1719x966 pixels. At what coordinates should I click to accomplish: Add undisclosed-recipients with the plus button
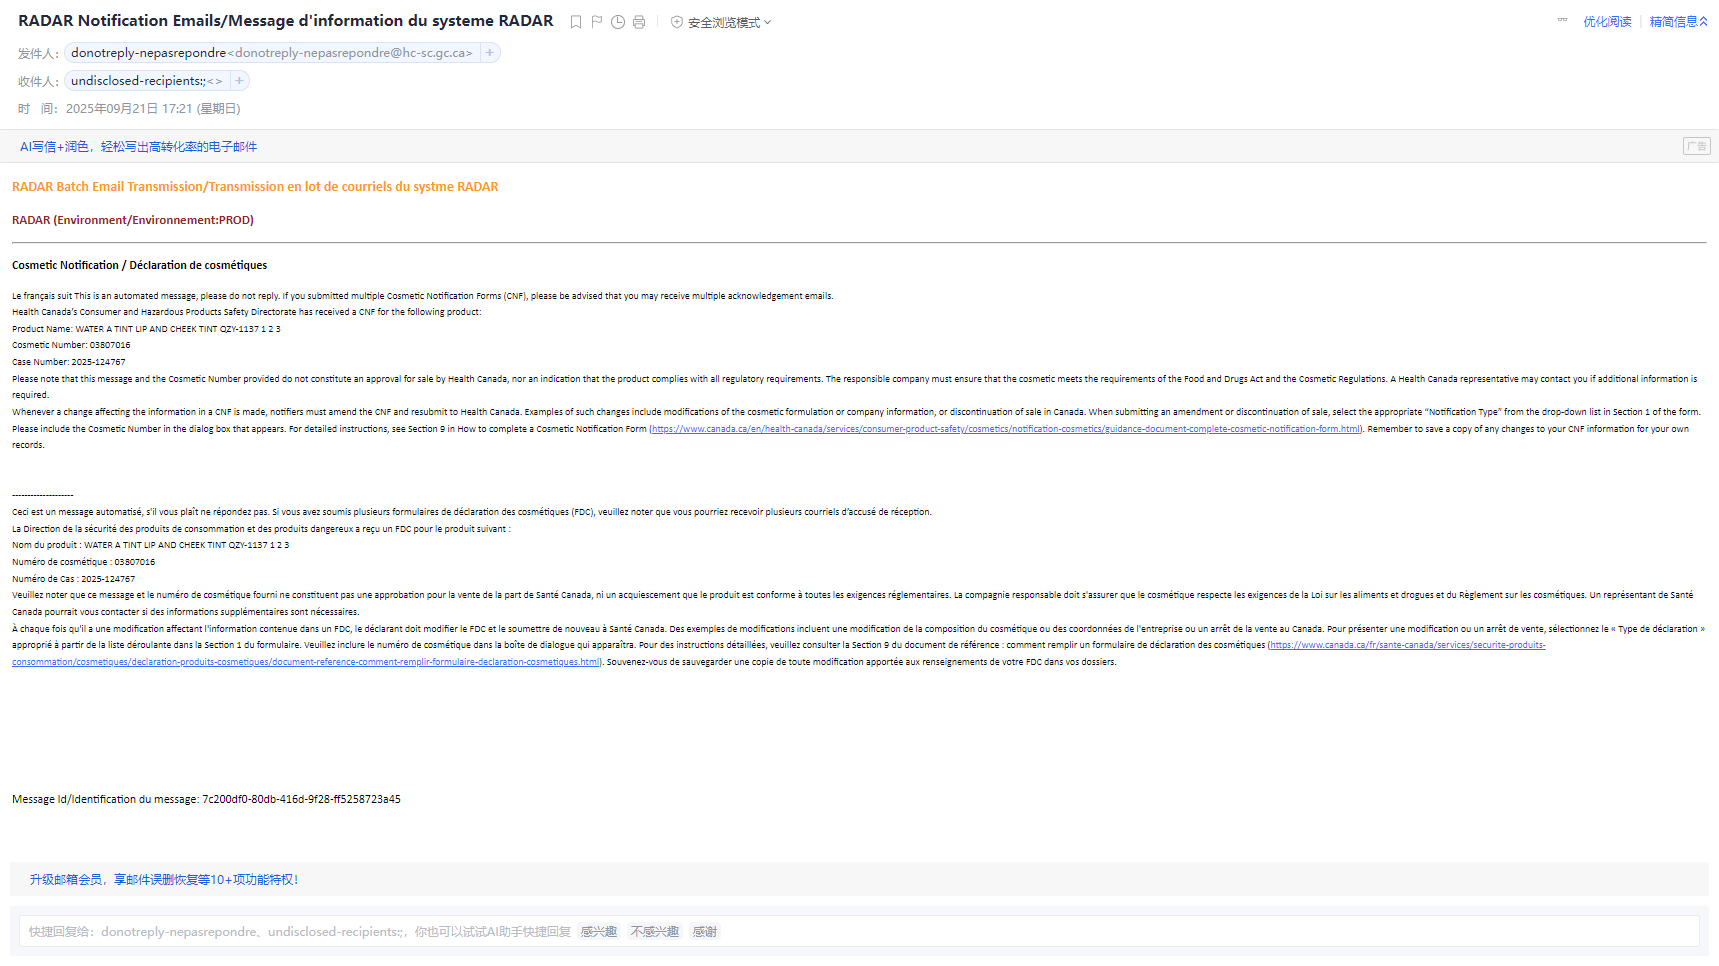coord(239,81)
